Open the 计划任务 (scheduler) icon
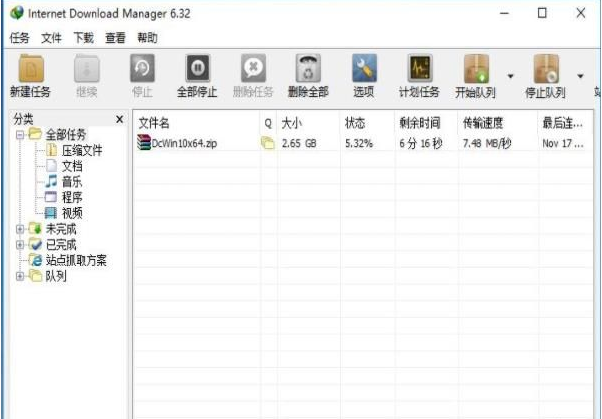 point(420,69)
